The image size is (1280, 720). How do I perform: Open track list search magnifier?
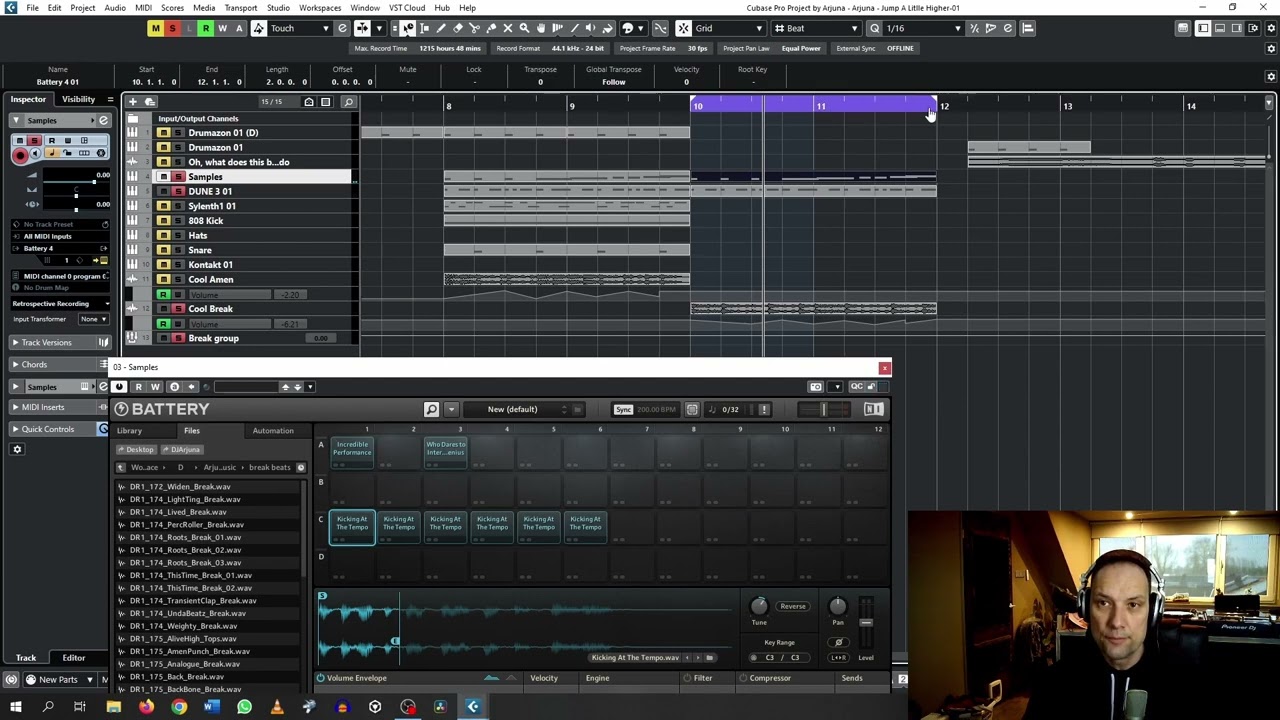[348, 102]
